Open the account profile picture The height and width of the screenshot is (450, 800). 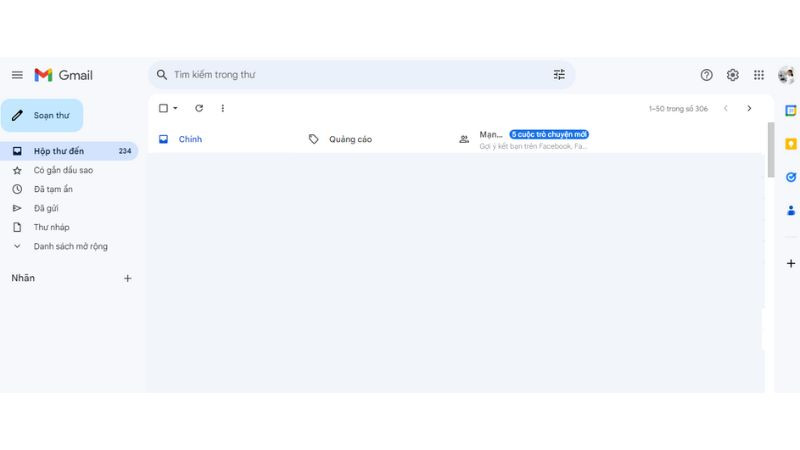pyautogui.click(x=786, y=75)
